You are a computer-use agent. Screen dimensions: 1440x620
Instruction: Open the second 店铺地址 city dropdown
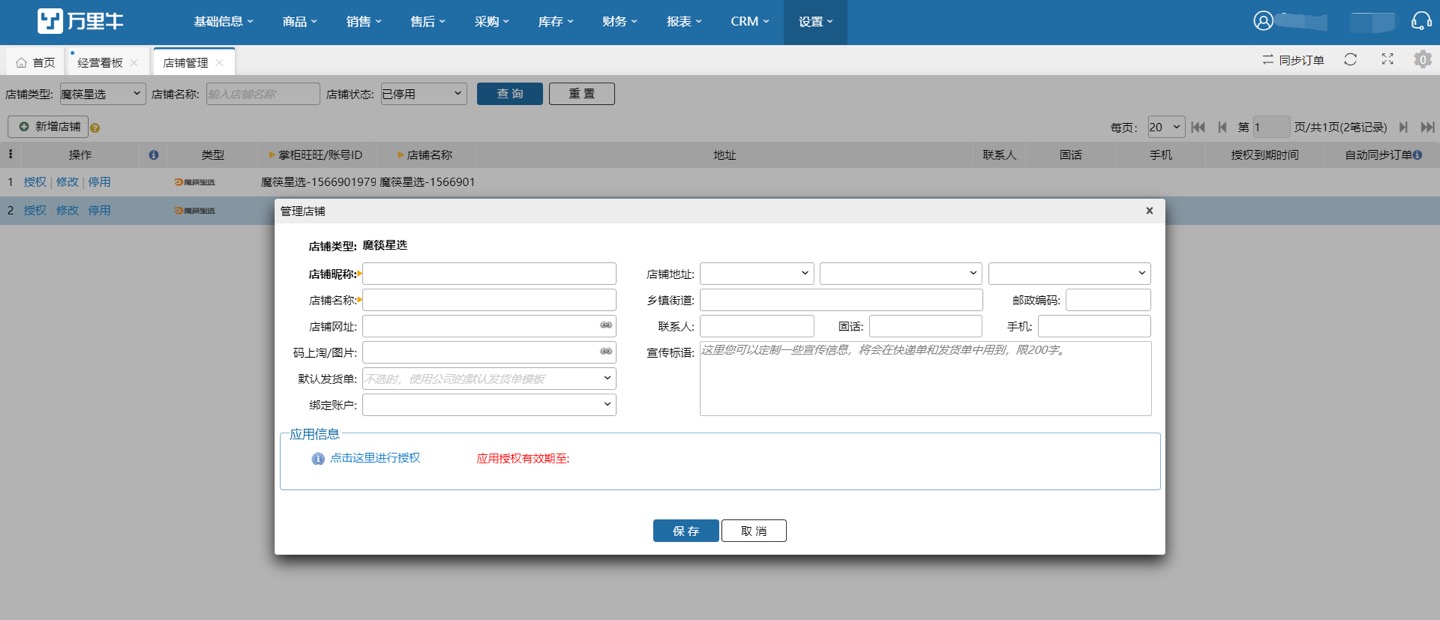(x=901, y=273)
